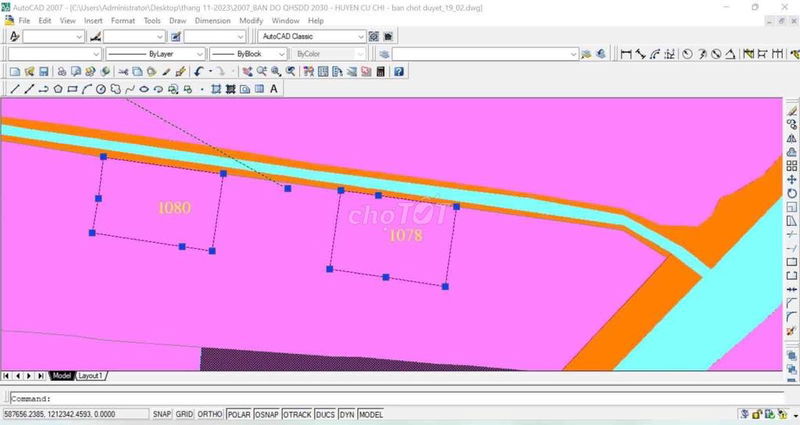Image resolution: width=800 pixels, height=425 pixels.
Task: Open the Dimension menu
Action: tap(212, 20)
